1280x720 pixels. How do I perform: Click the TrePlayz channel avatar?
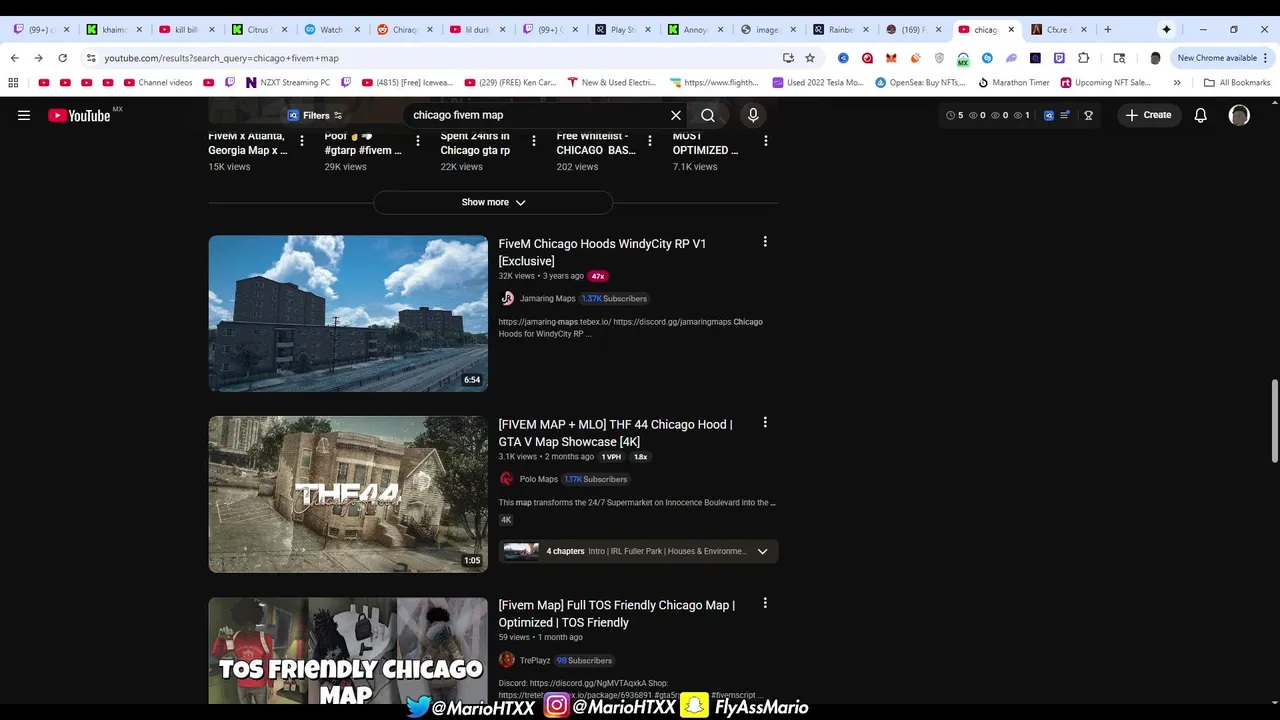click(x=507, y=660)
